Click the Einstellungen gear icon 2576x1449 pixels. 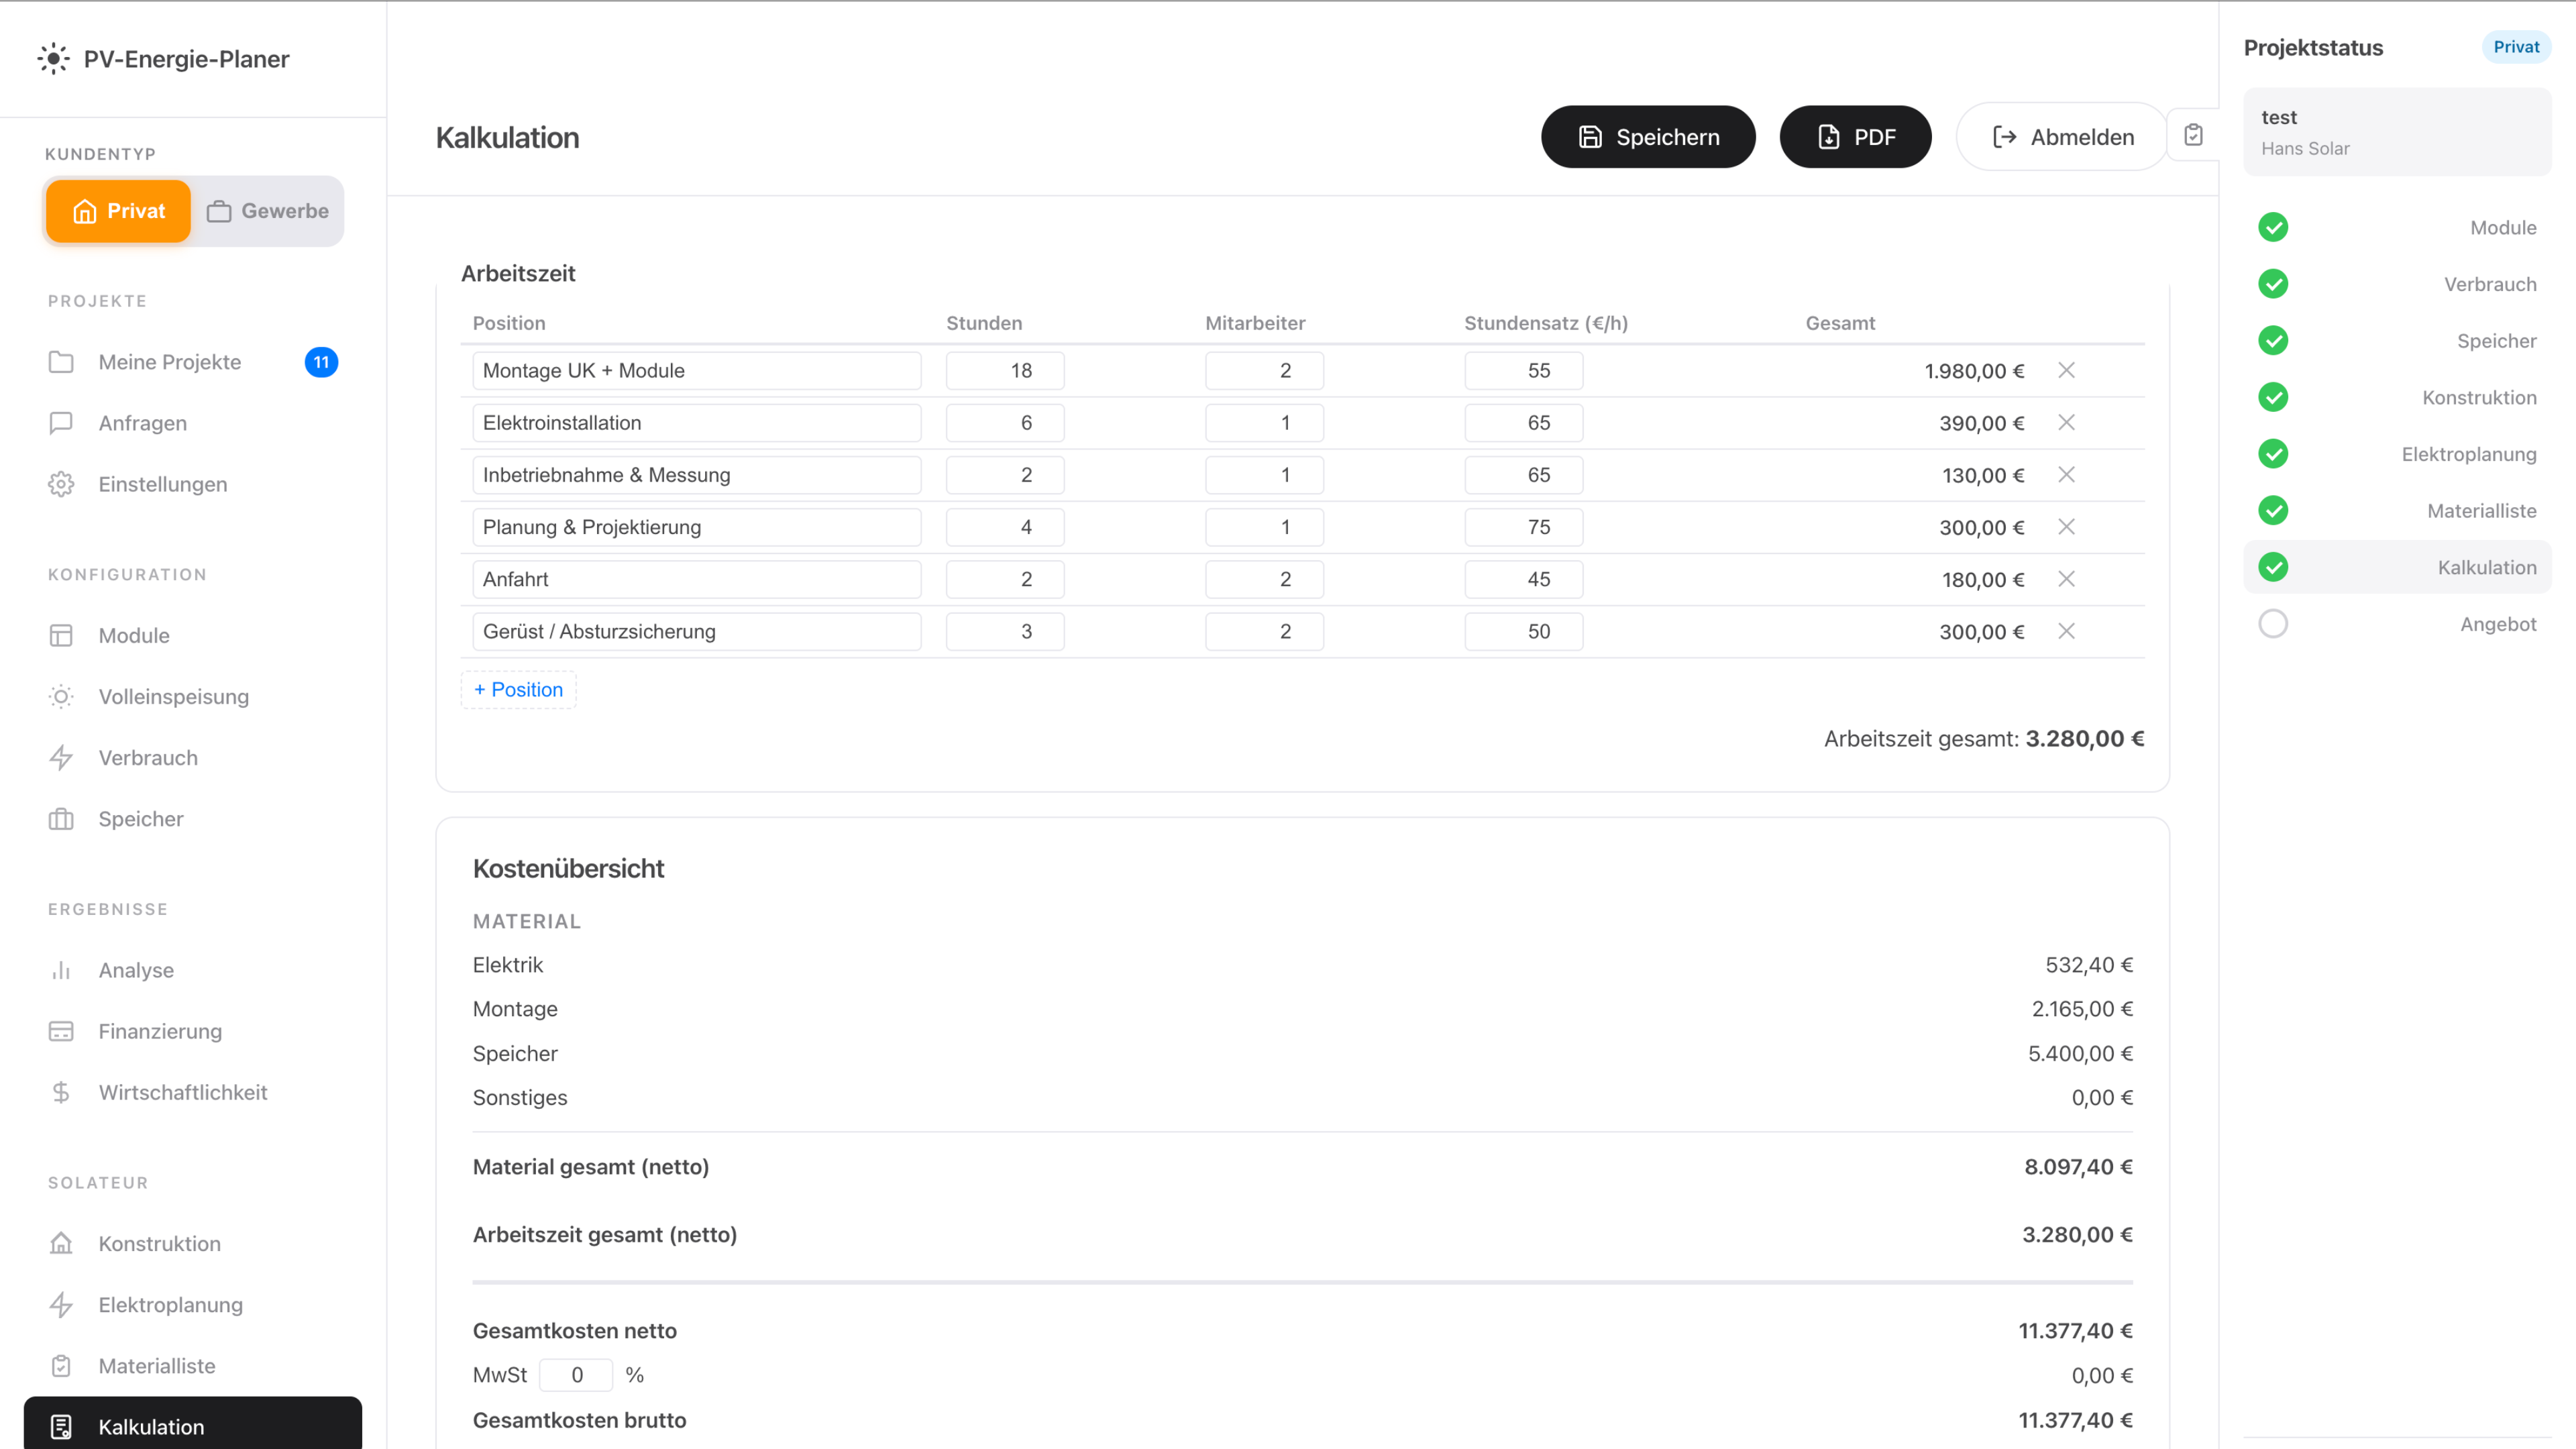61,484
